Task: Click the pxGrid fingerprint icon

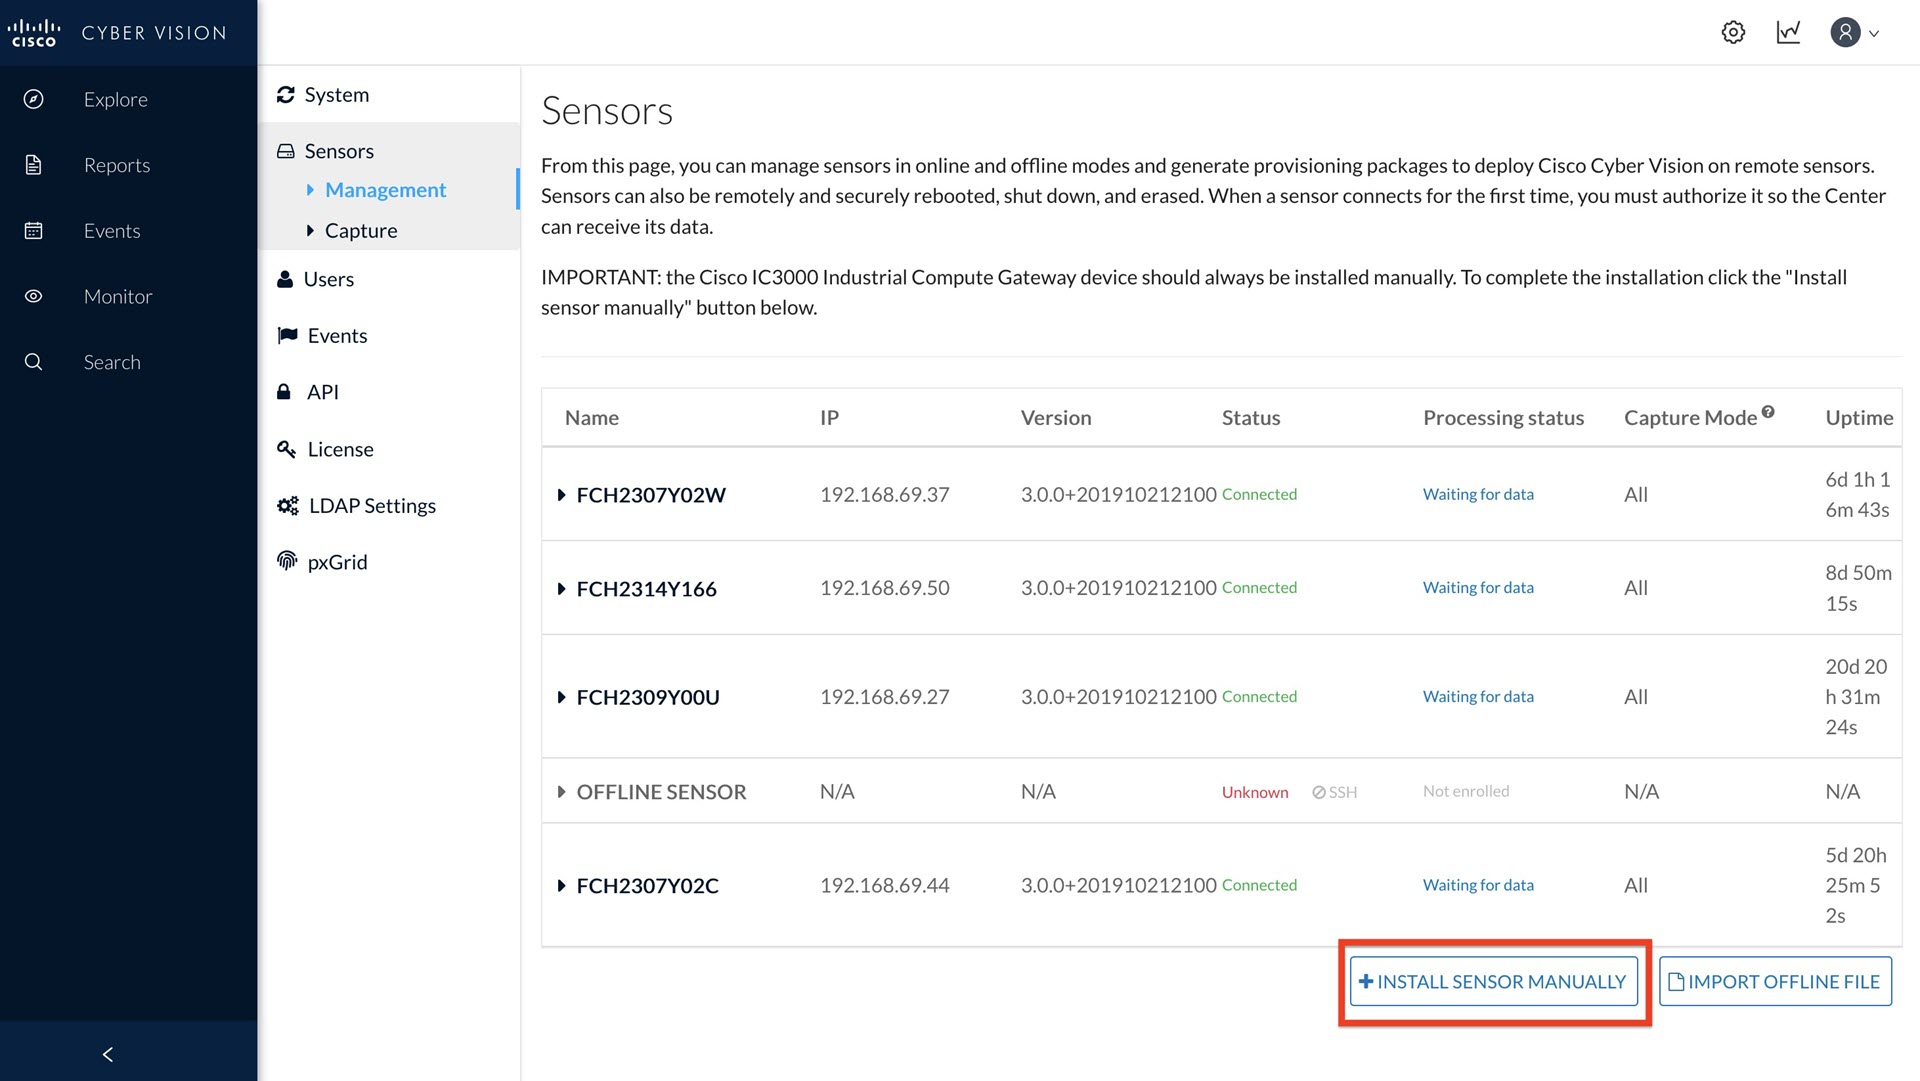Action: point(287,561)
